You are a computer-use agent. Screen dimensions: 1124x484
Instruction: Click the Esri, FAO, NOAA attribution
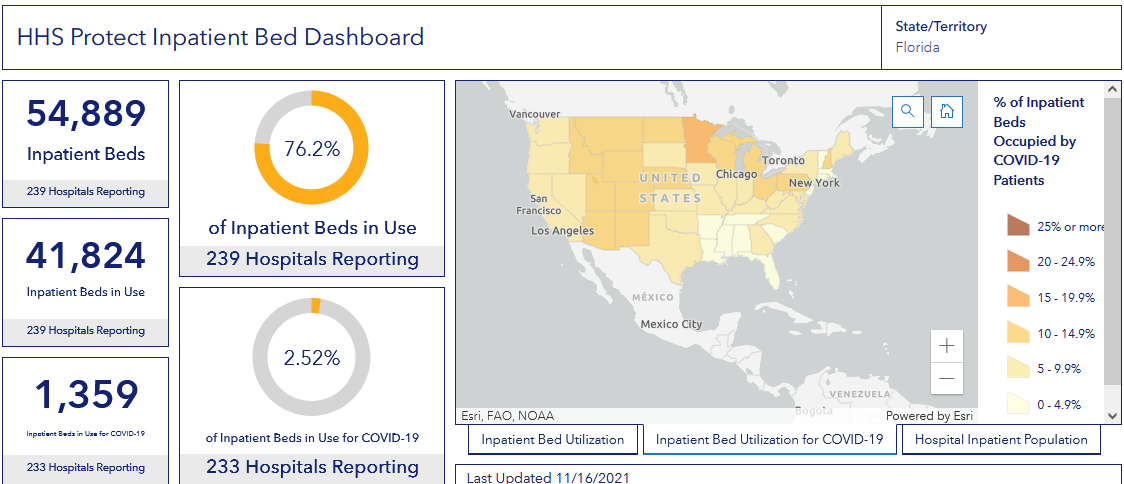[x=507, y=416]
